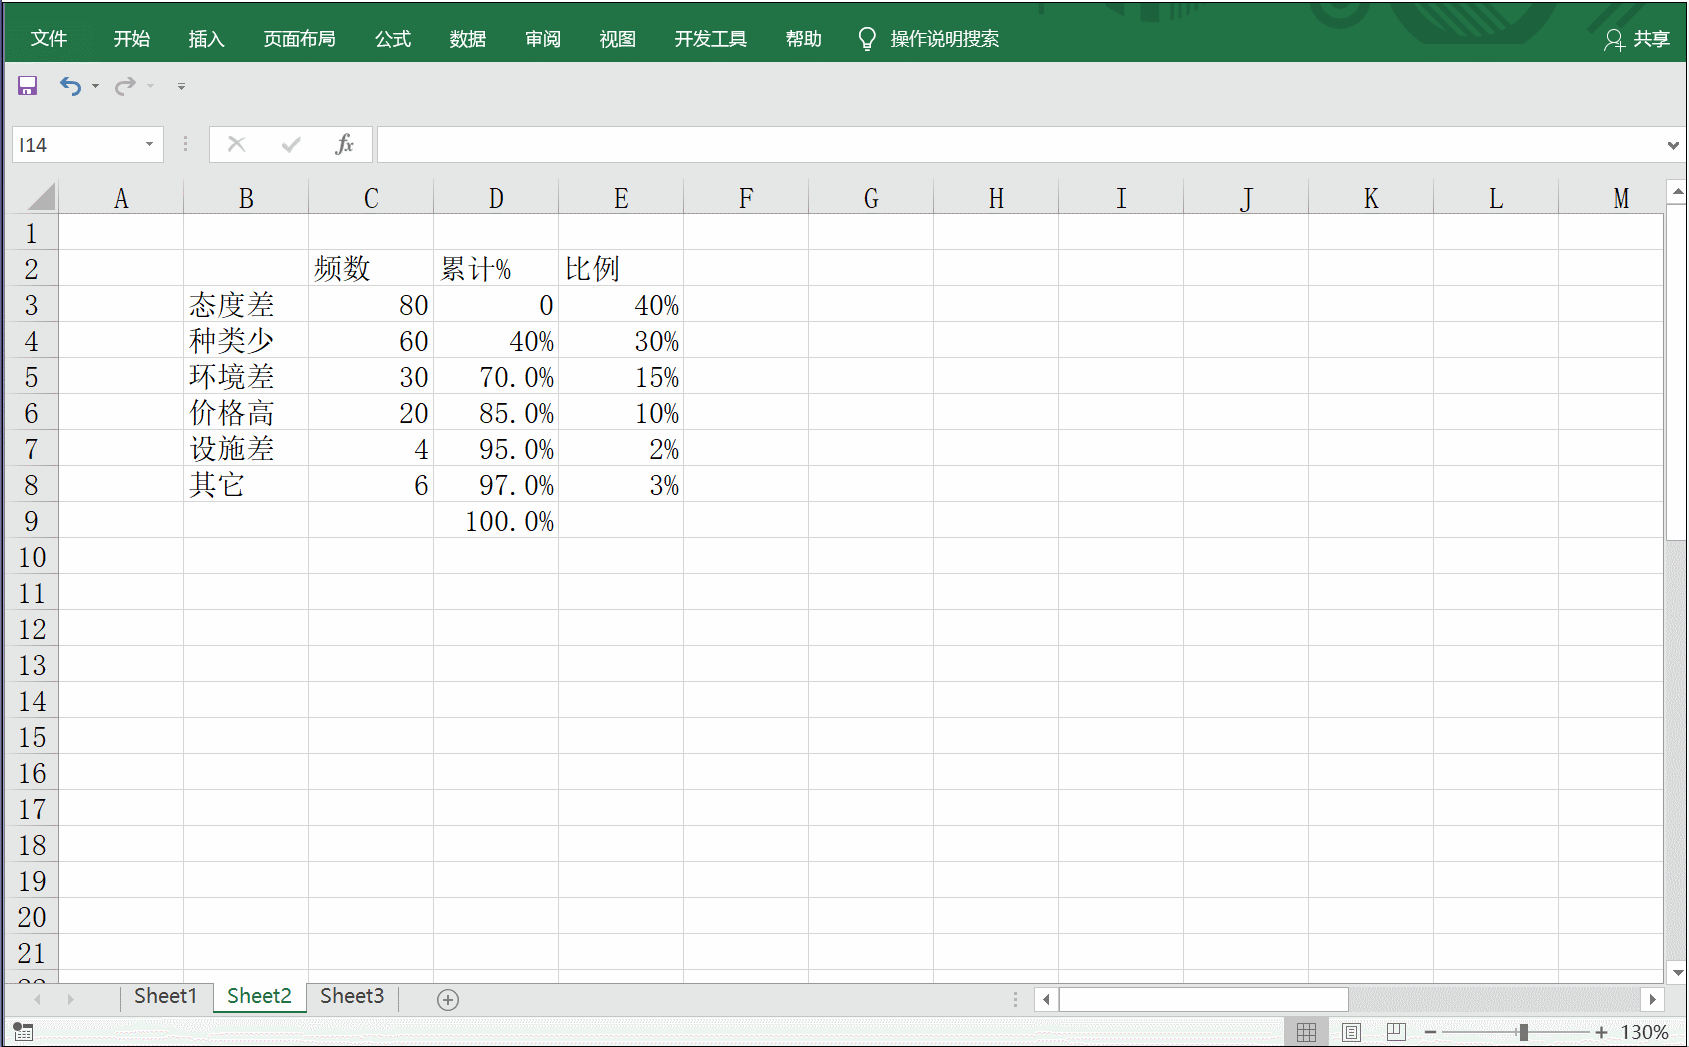This screenshot has height=1047, width=1689.
Task: Click the 共享 share button
Action: pyautogui.click(x=1637, y=39)
